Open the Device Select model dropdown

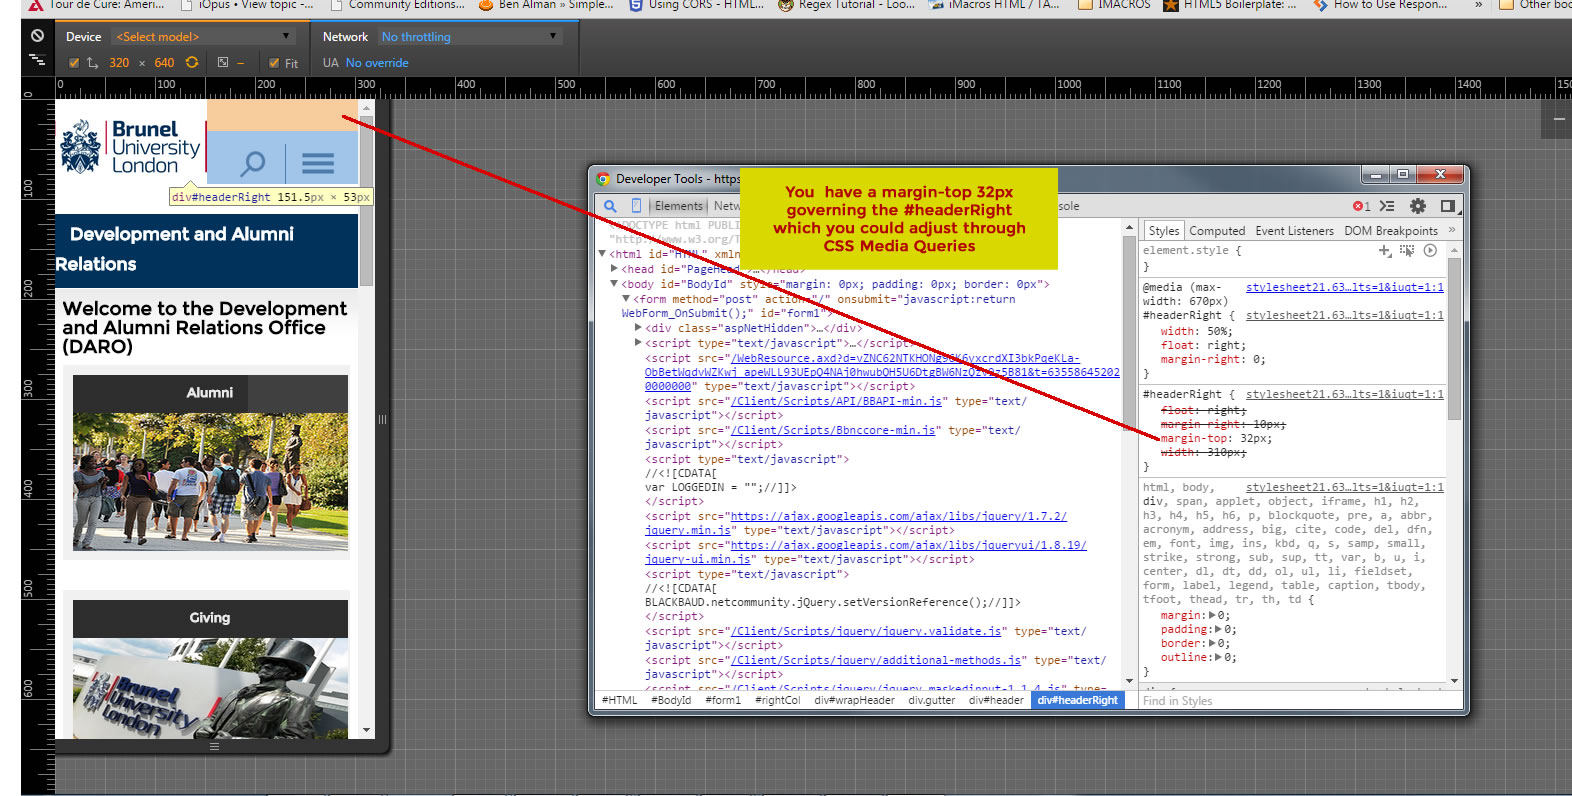click(204, 36)
